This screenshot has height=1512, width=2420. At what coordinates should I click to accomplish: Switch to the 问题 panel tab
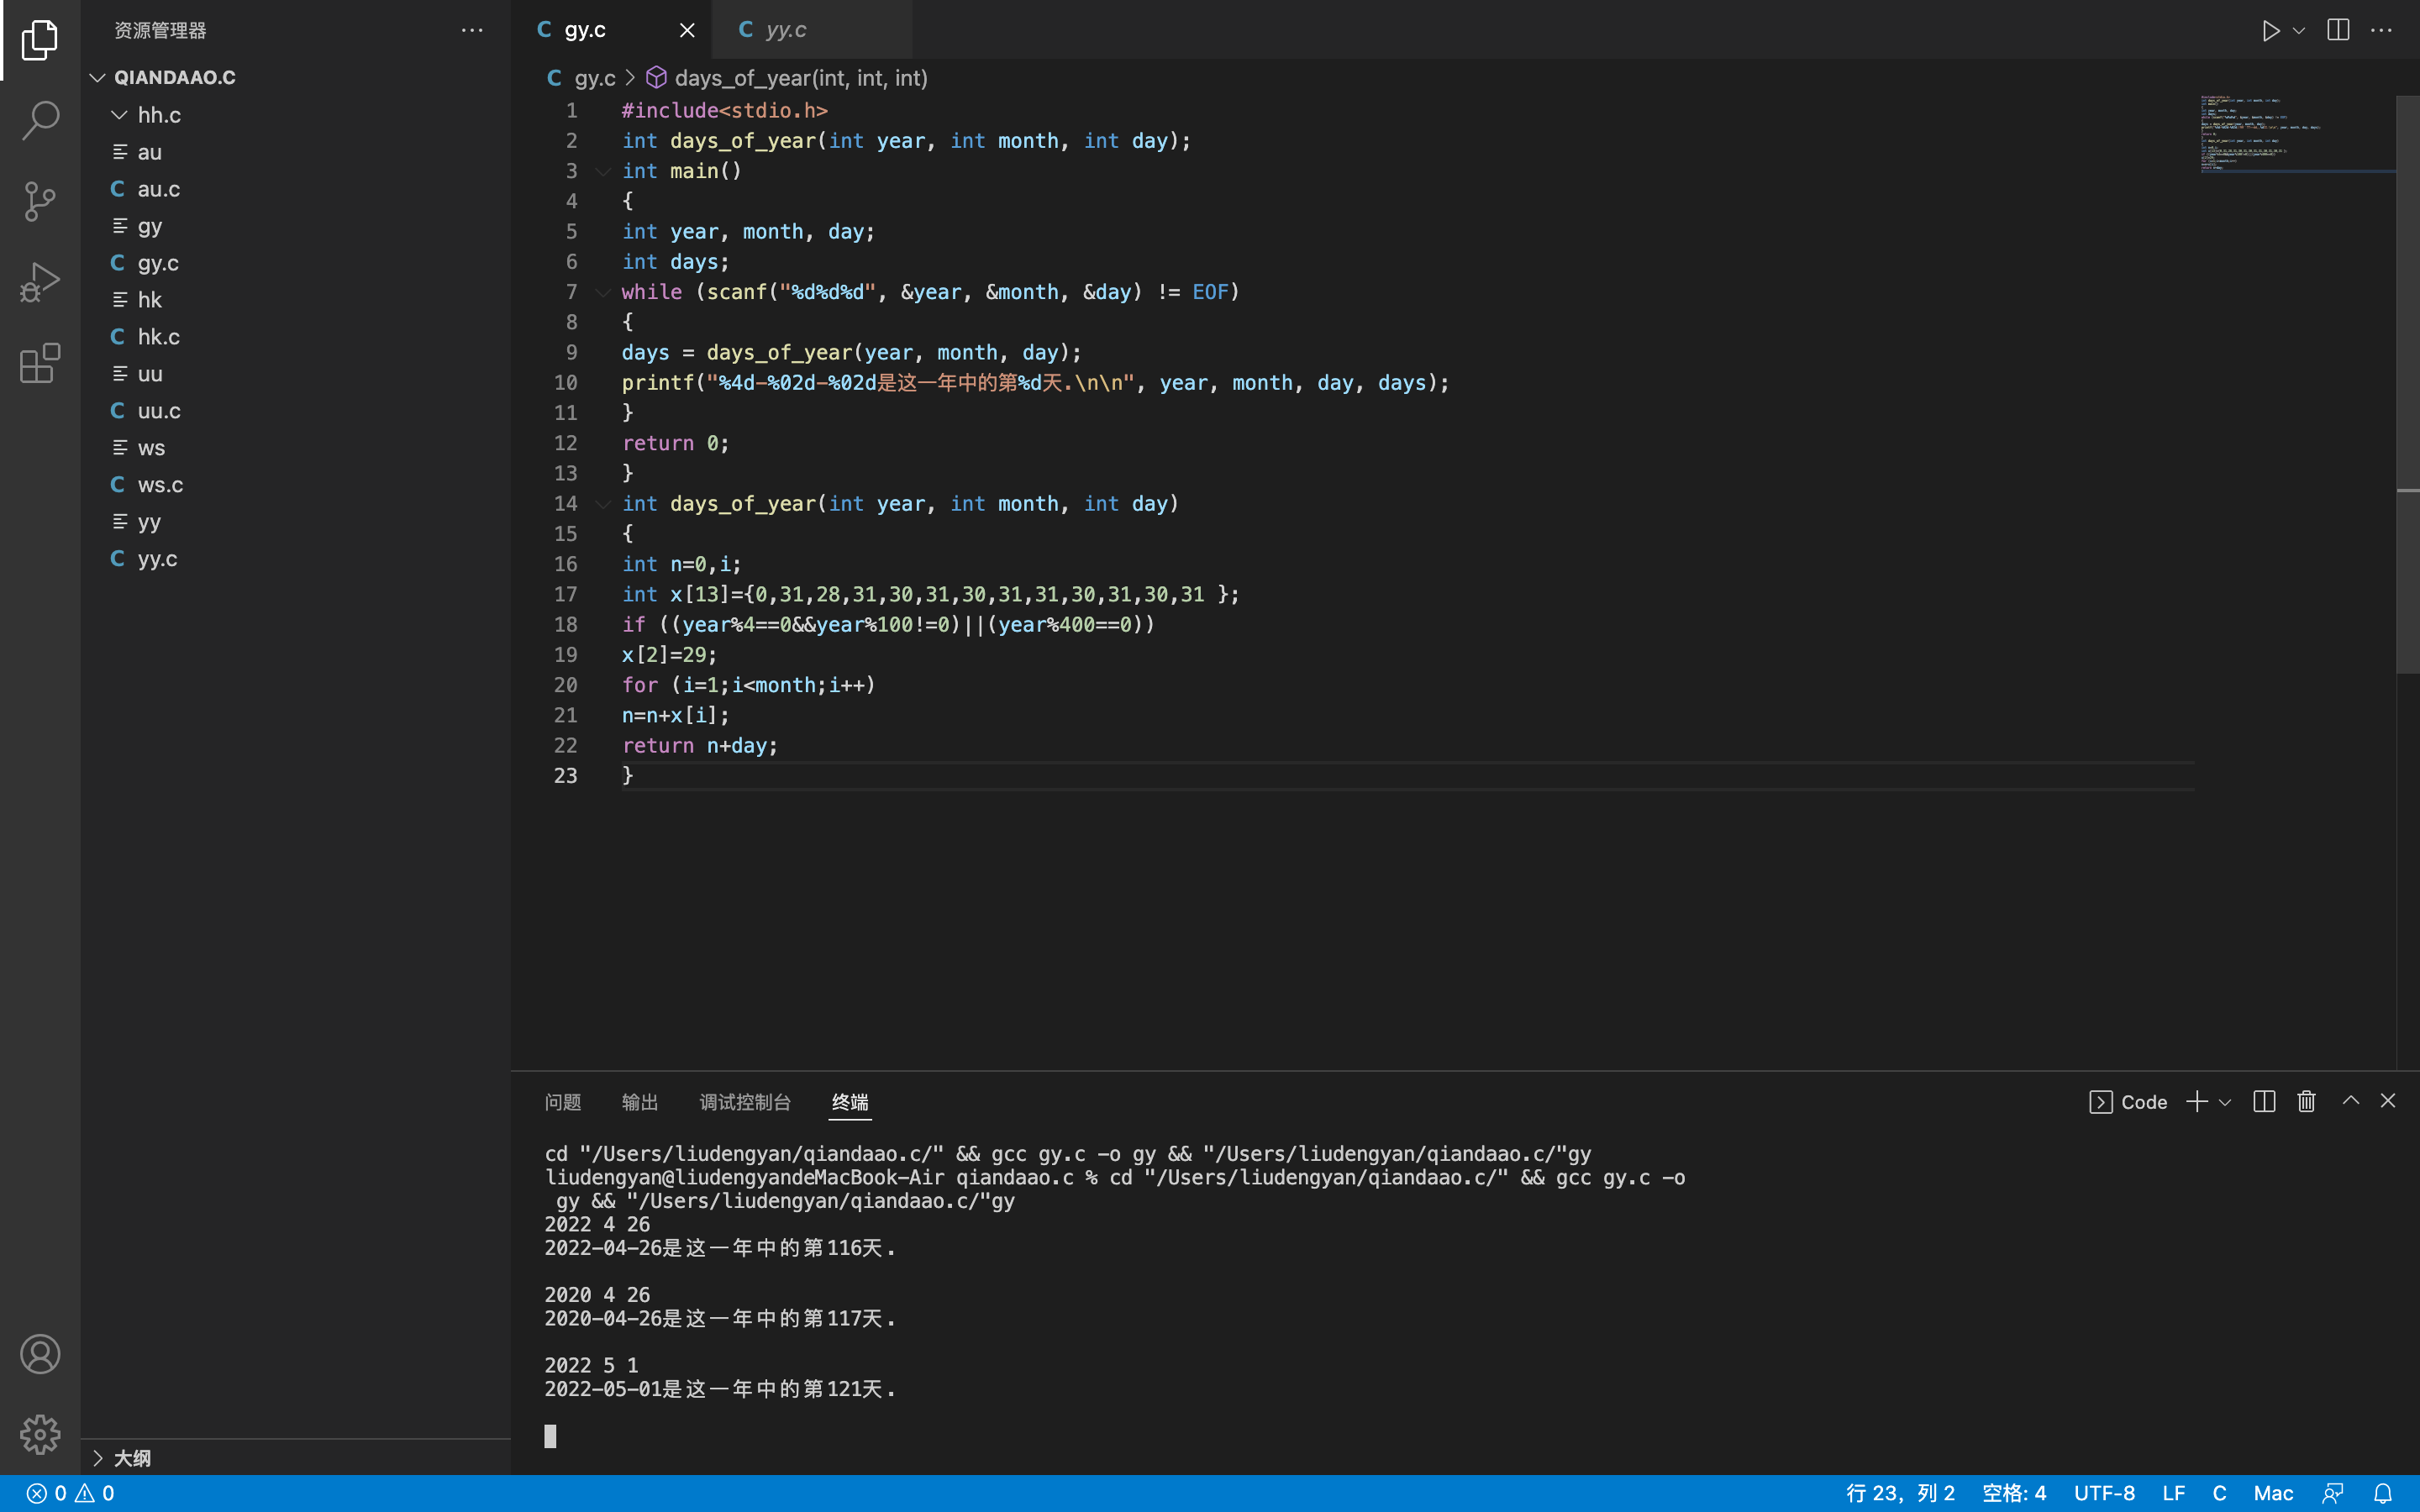(x=562, y=1102)
